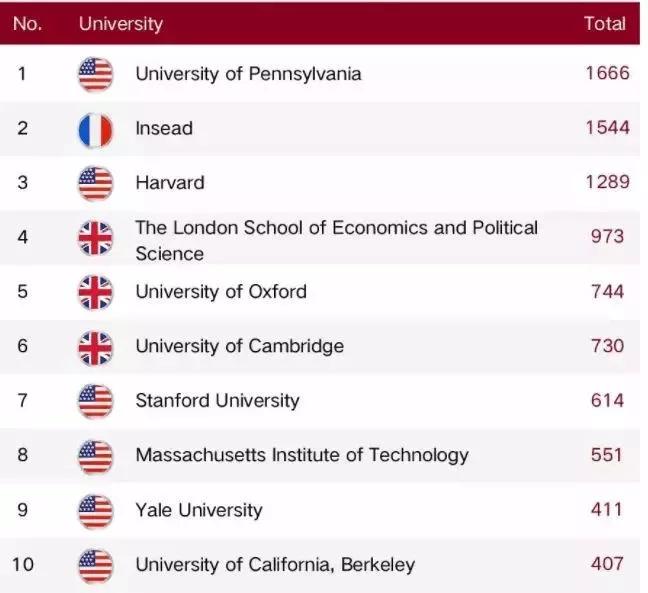The width and height of the screenshot is (648, 593).
Task: Open The London School of Economics entry
Action: [x=336, y=240]
